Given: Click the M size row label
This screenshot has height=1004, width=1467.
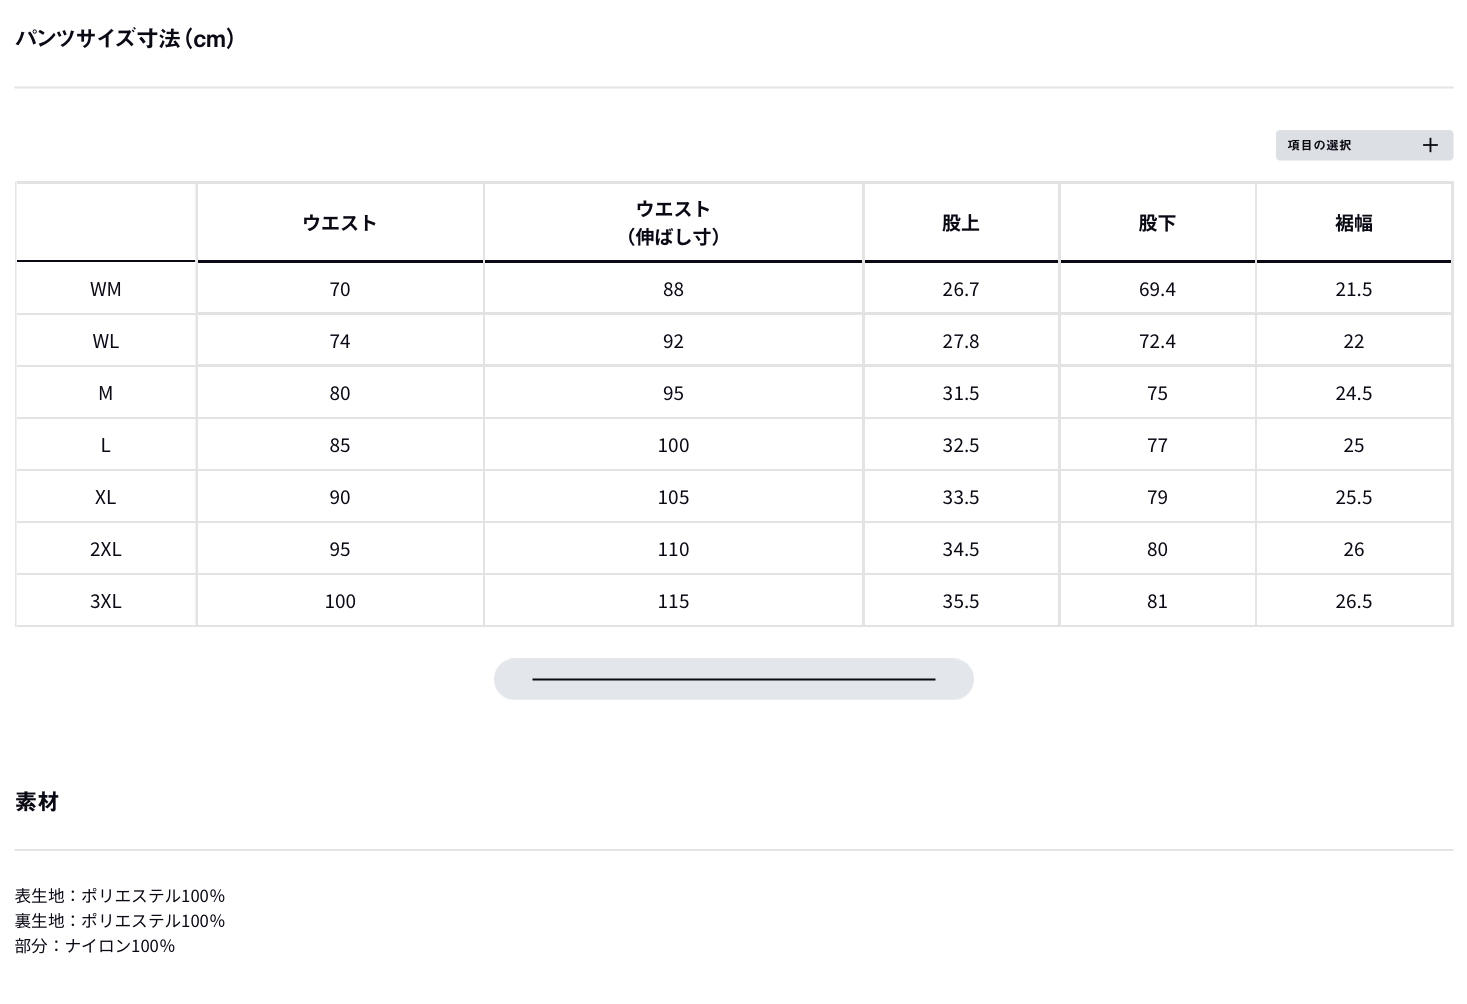Looking at the screenshot, I should (105, 393).
